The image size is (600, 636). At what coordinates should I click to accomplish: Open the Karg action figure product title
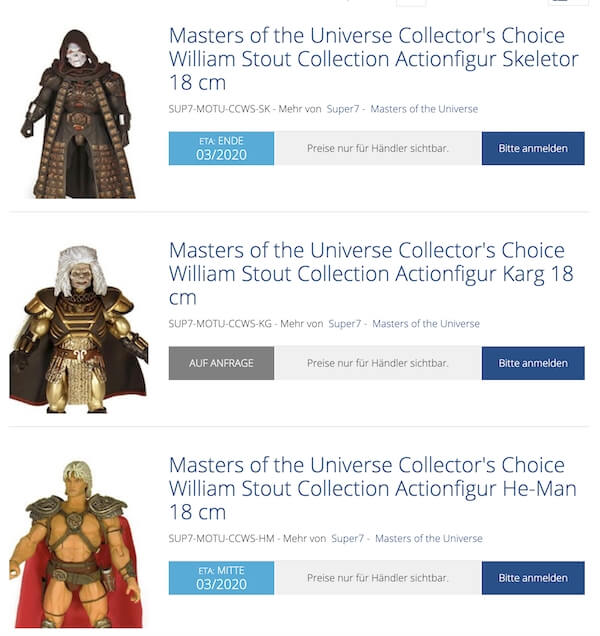[371, 273]
